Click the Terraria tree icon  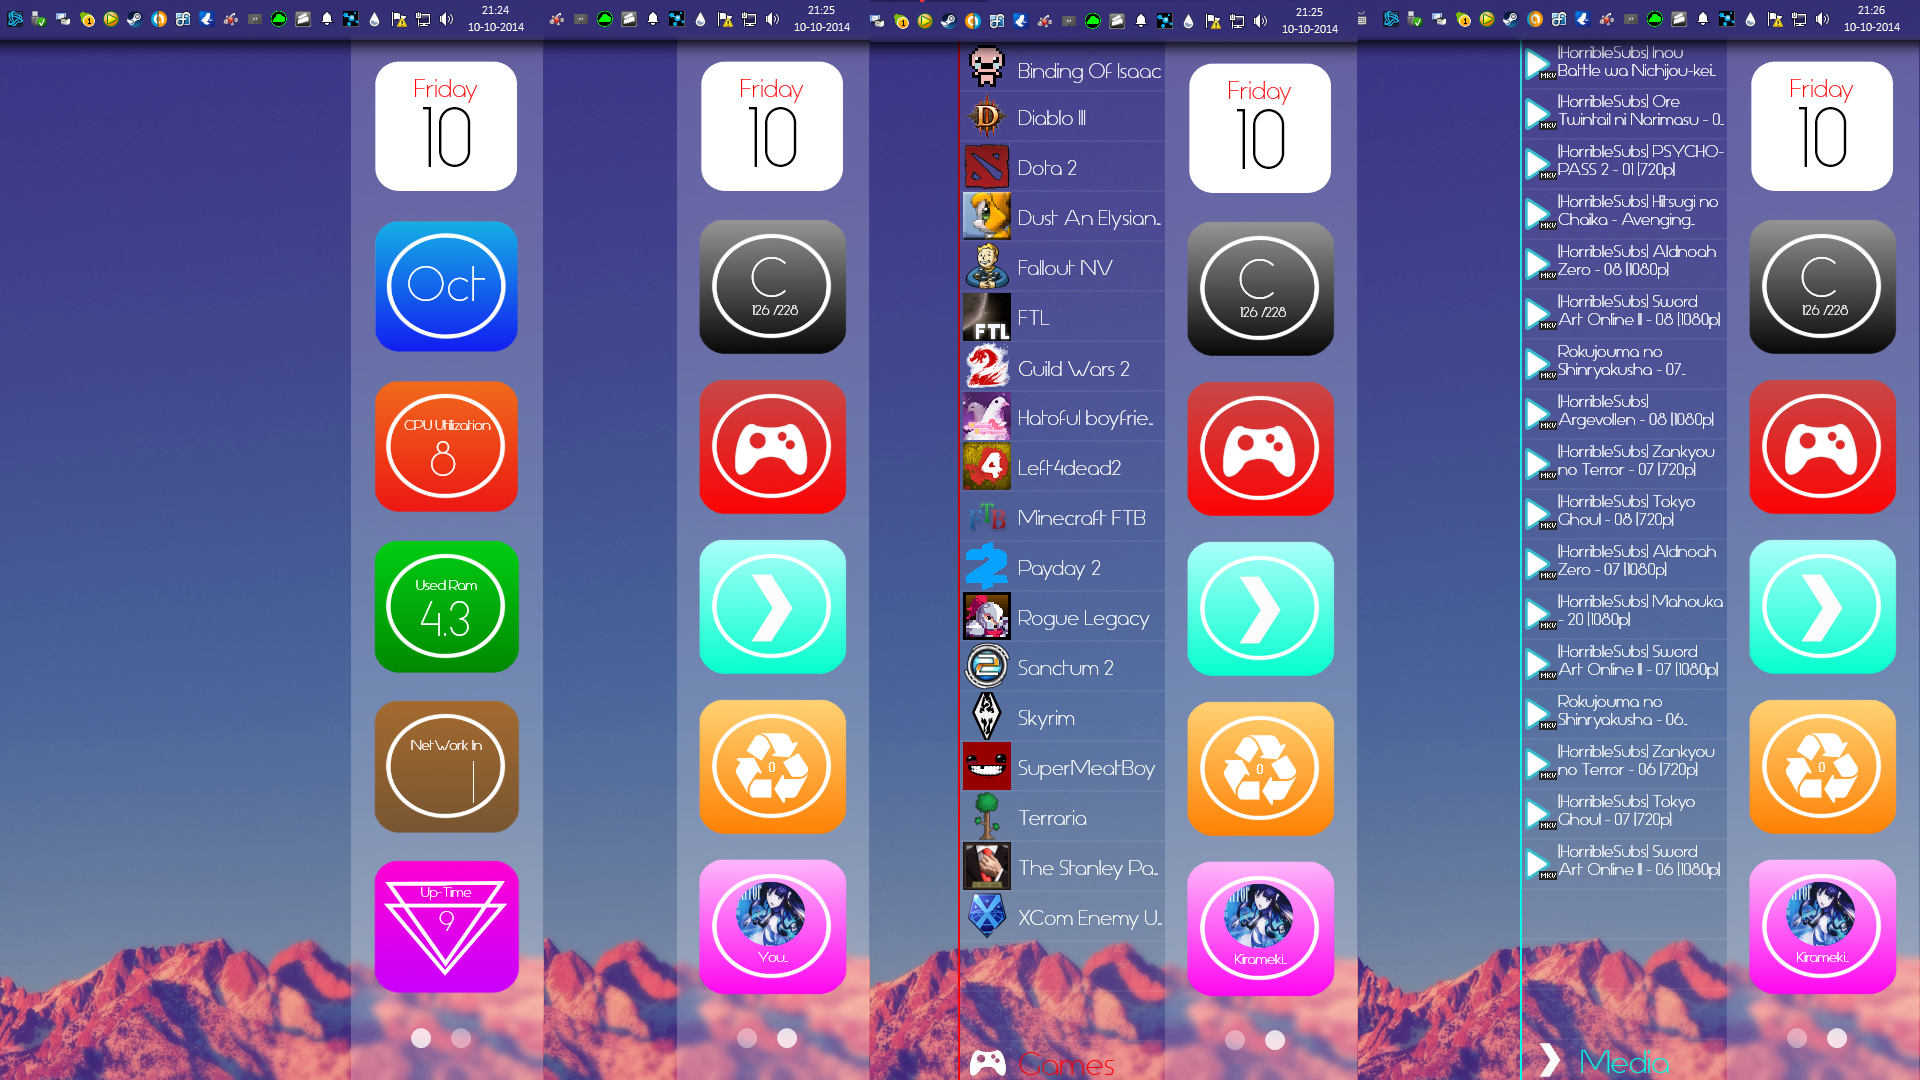986,818
